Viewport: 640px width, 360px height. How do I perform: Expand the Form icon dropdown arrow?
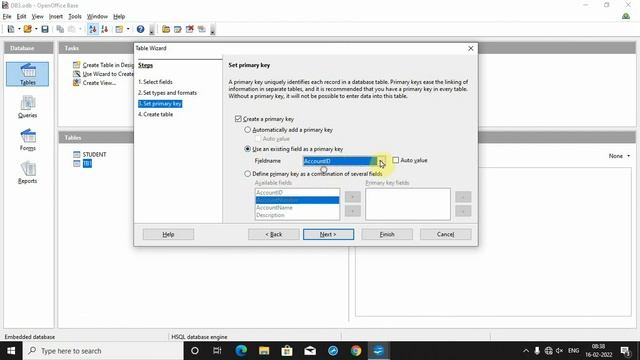[128, 29]
